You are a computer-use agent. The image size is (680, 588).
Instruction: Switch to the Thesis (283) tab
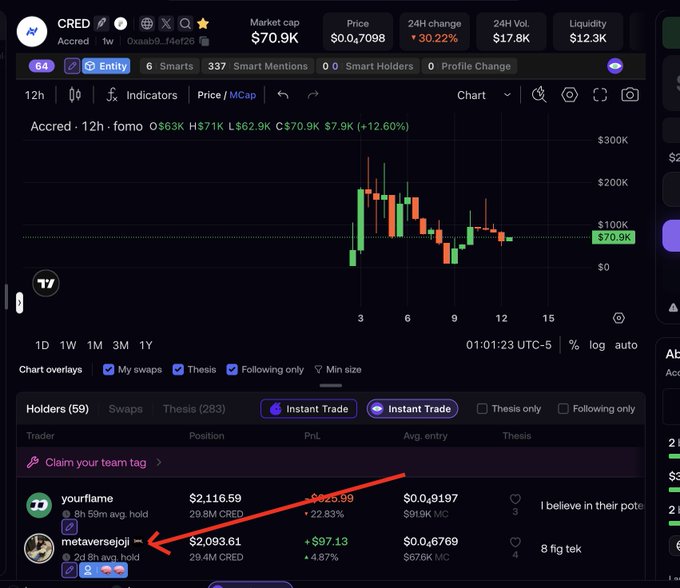[x=194, y=409]
